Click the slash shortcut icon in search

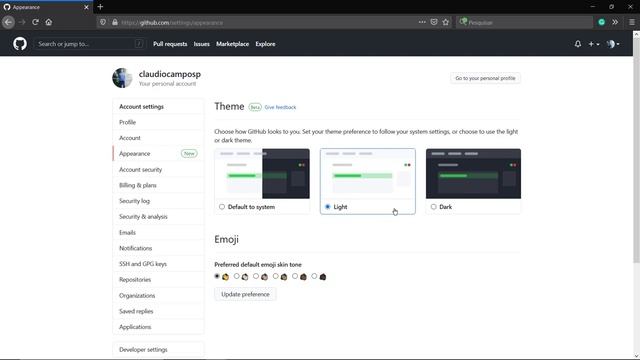[x=139, y=44]
